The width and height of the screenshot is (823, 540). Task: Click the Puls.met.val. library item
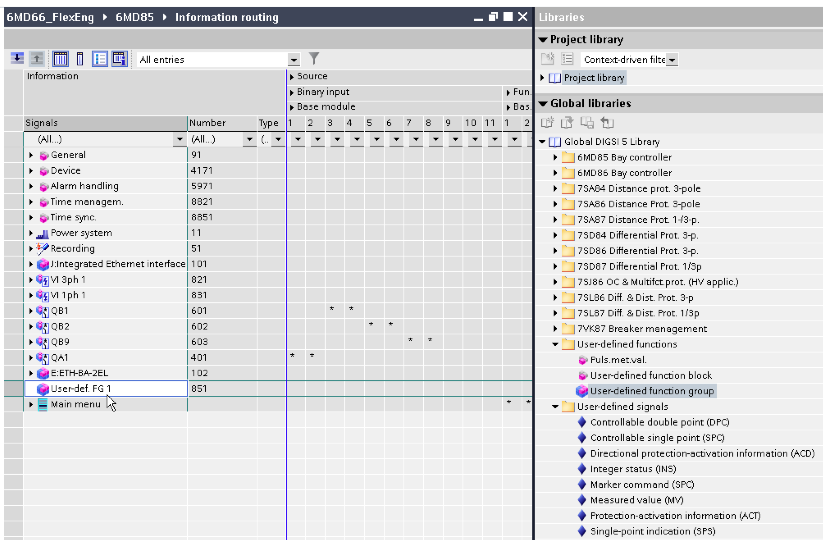tap(617, 360)
